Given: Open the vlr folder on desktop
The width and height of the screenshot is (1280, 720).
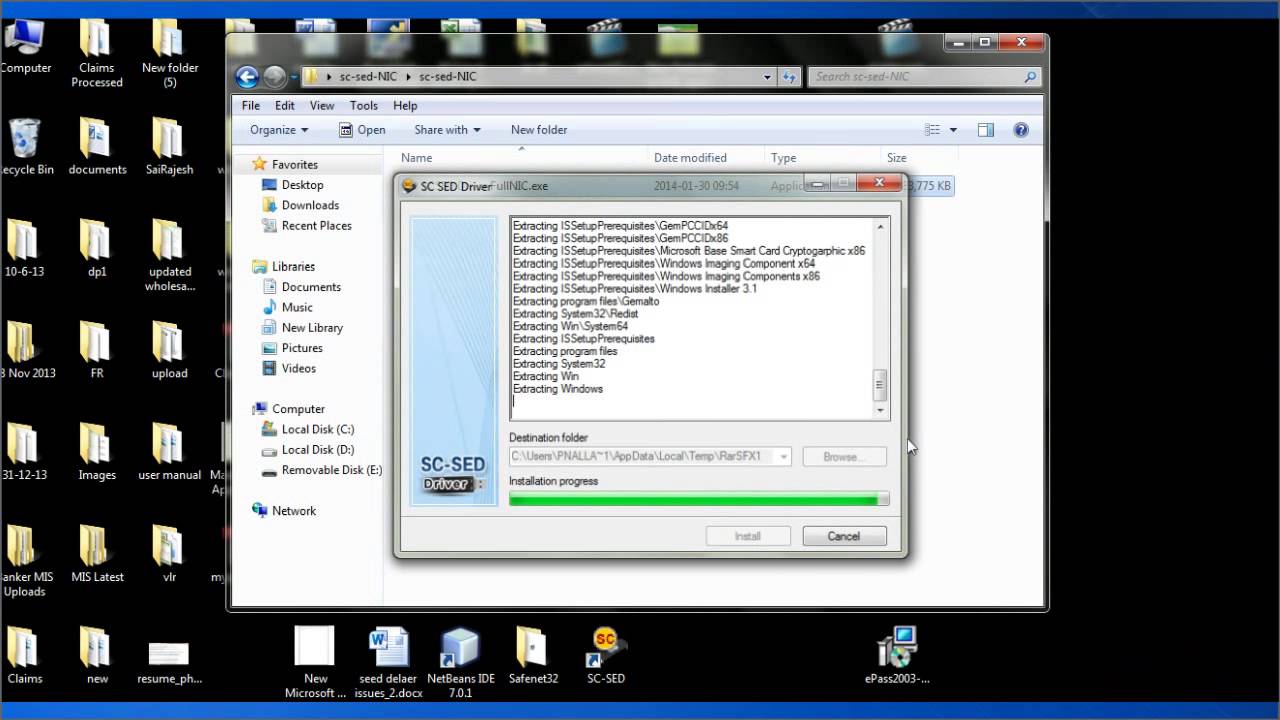Looking at the screenshot, I should pyautogui.click(x=169, y=555).
